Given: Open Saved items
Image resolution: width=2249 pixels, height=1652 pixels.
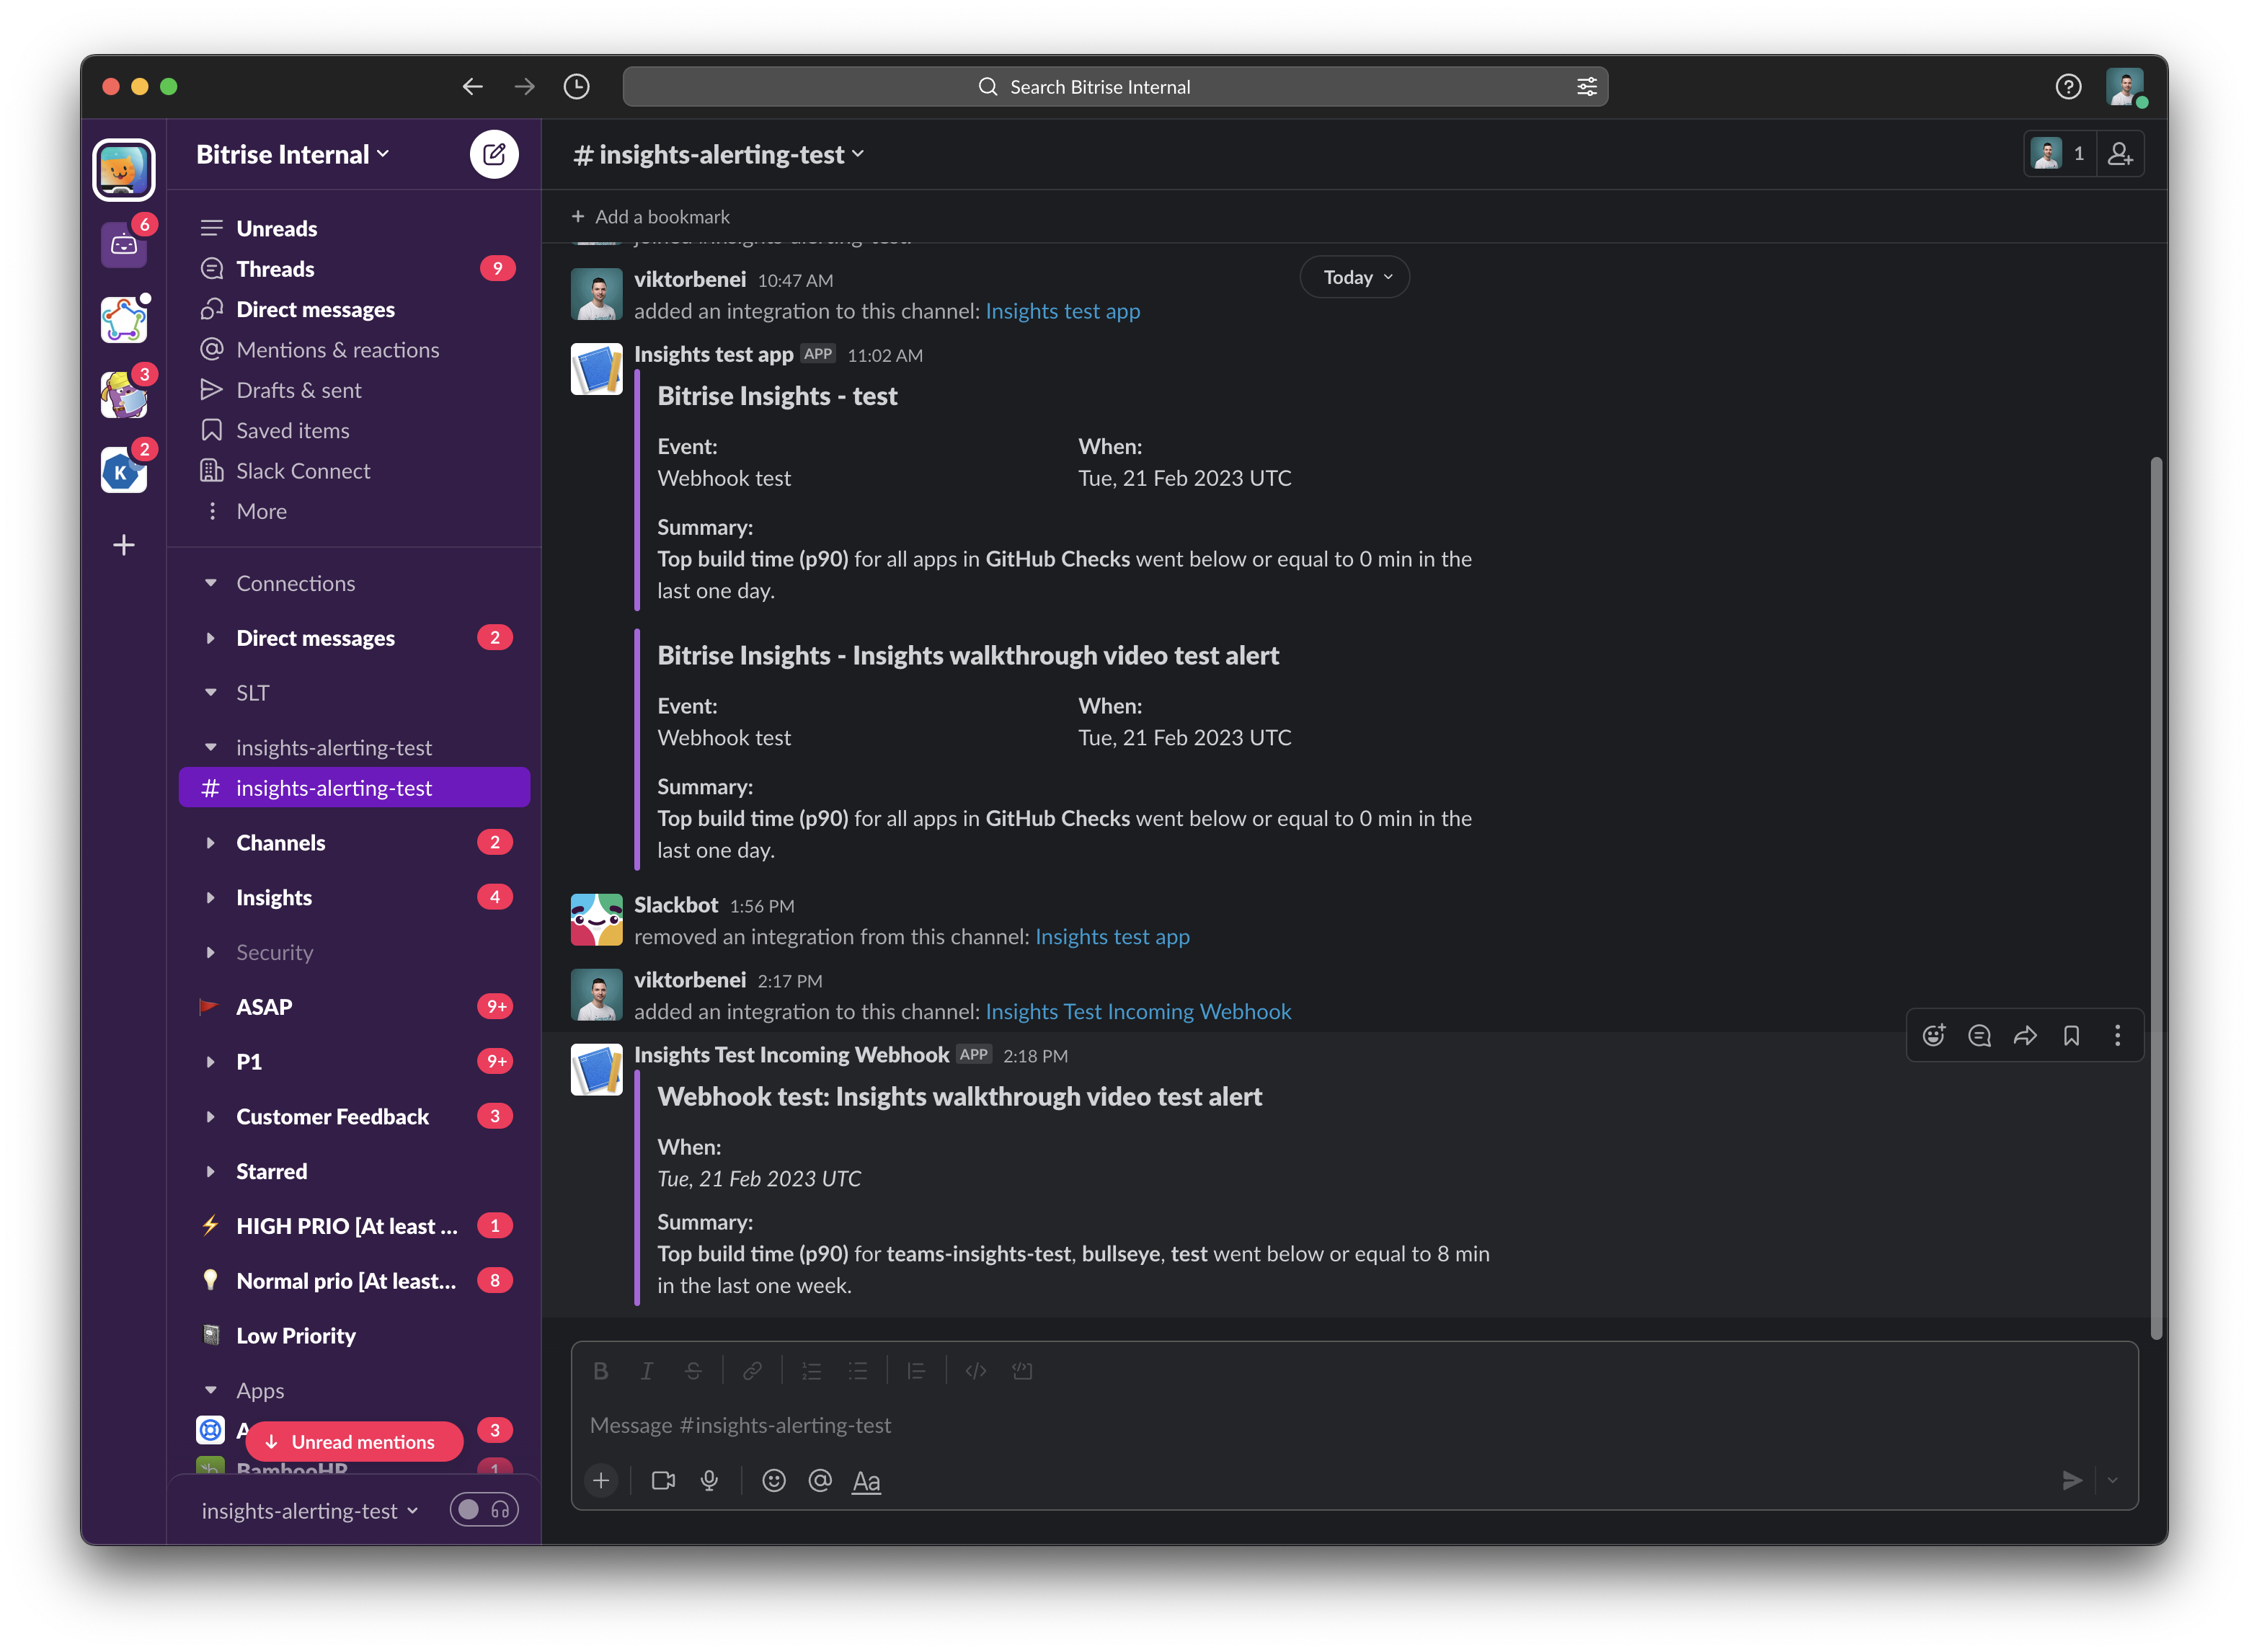Looking at the screenshot, I should coord(354,430).
